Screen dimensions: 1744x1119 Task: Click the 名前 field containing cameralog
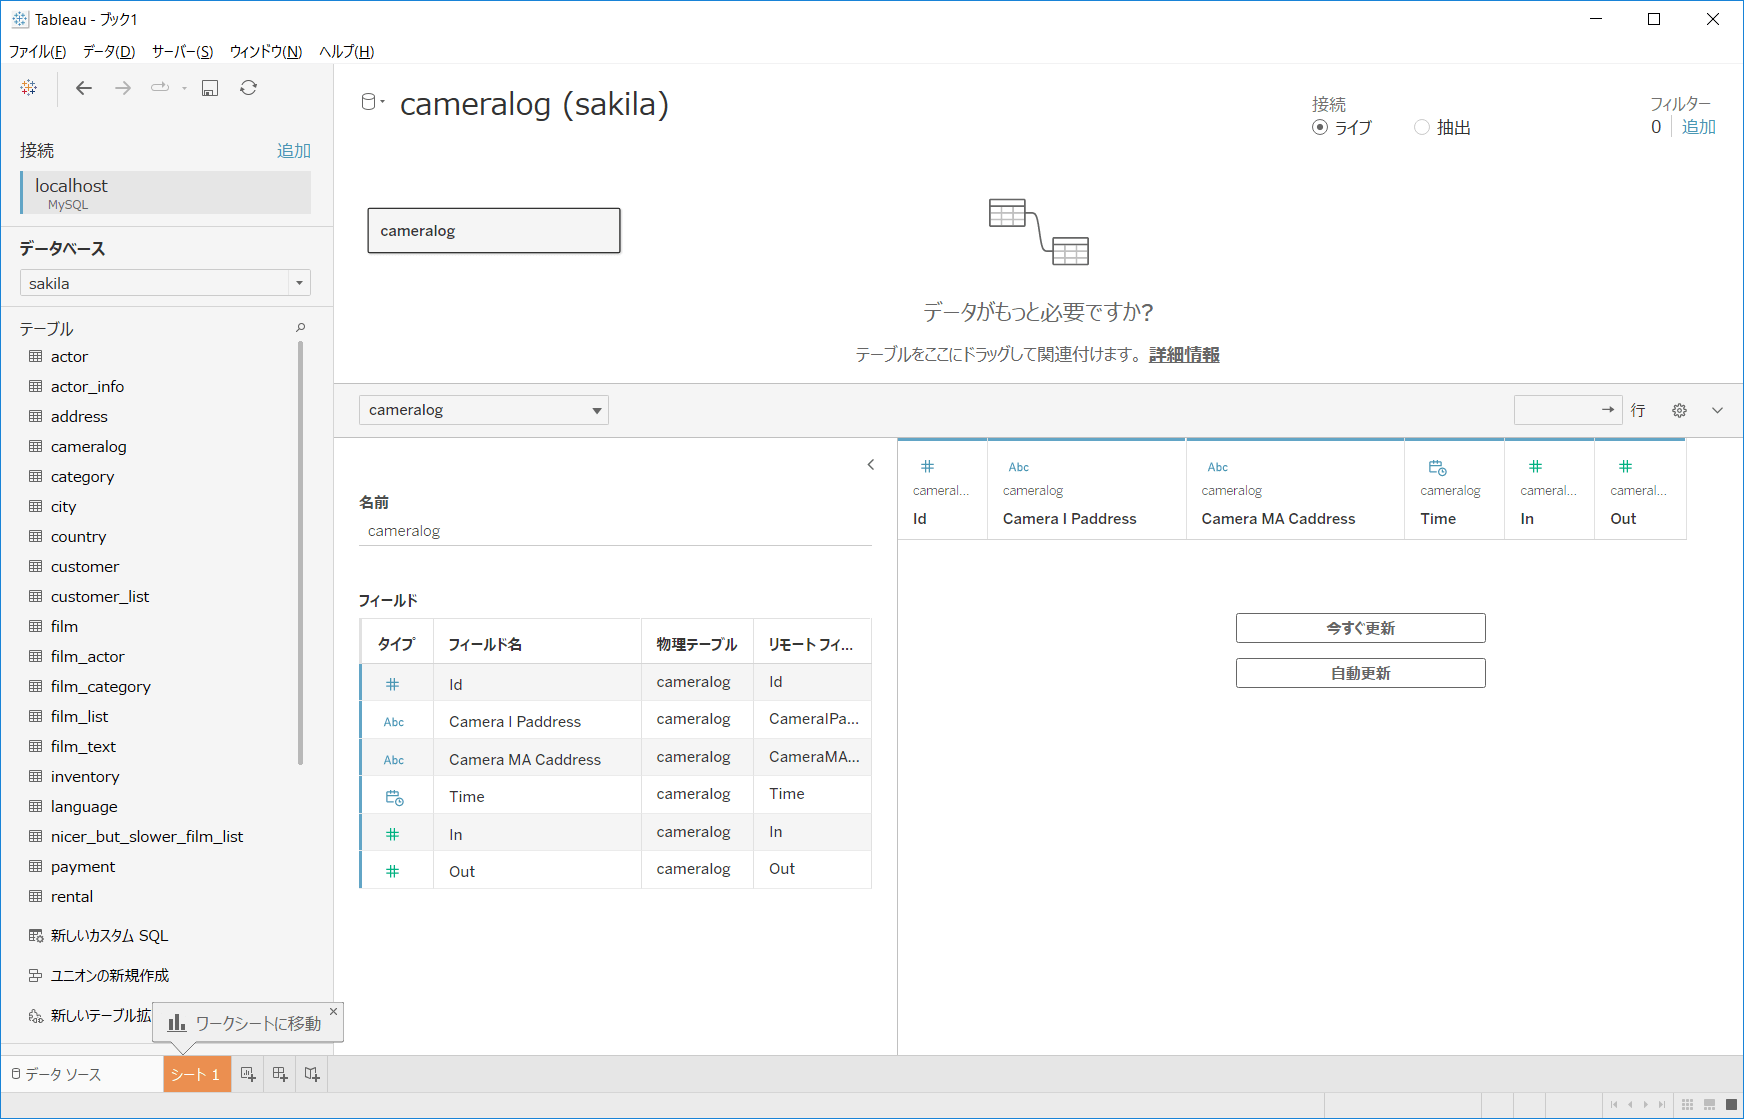(615, 531)
